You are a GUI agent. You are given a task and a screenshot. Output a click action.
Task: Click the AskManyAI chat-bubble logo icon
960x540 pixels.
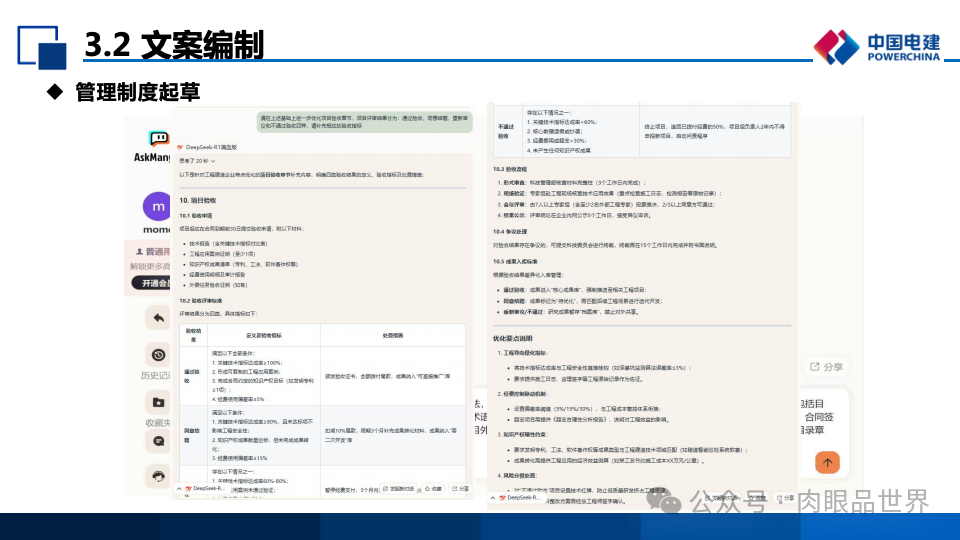(159, 138)
